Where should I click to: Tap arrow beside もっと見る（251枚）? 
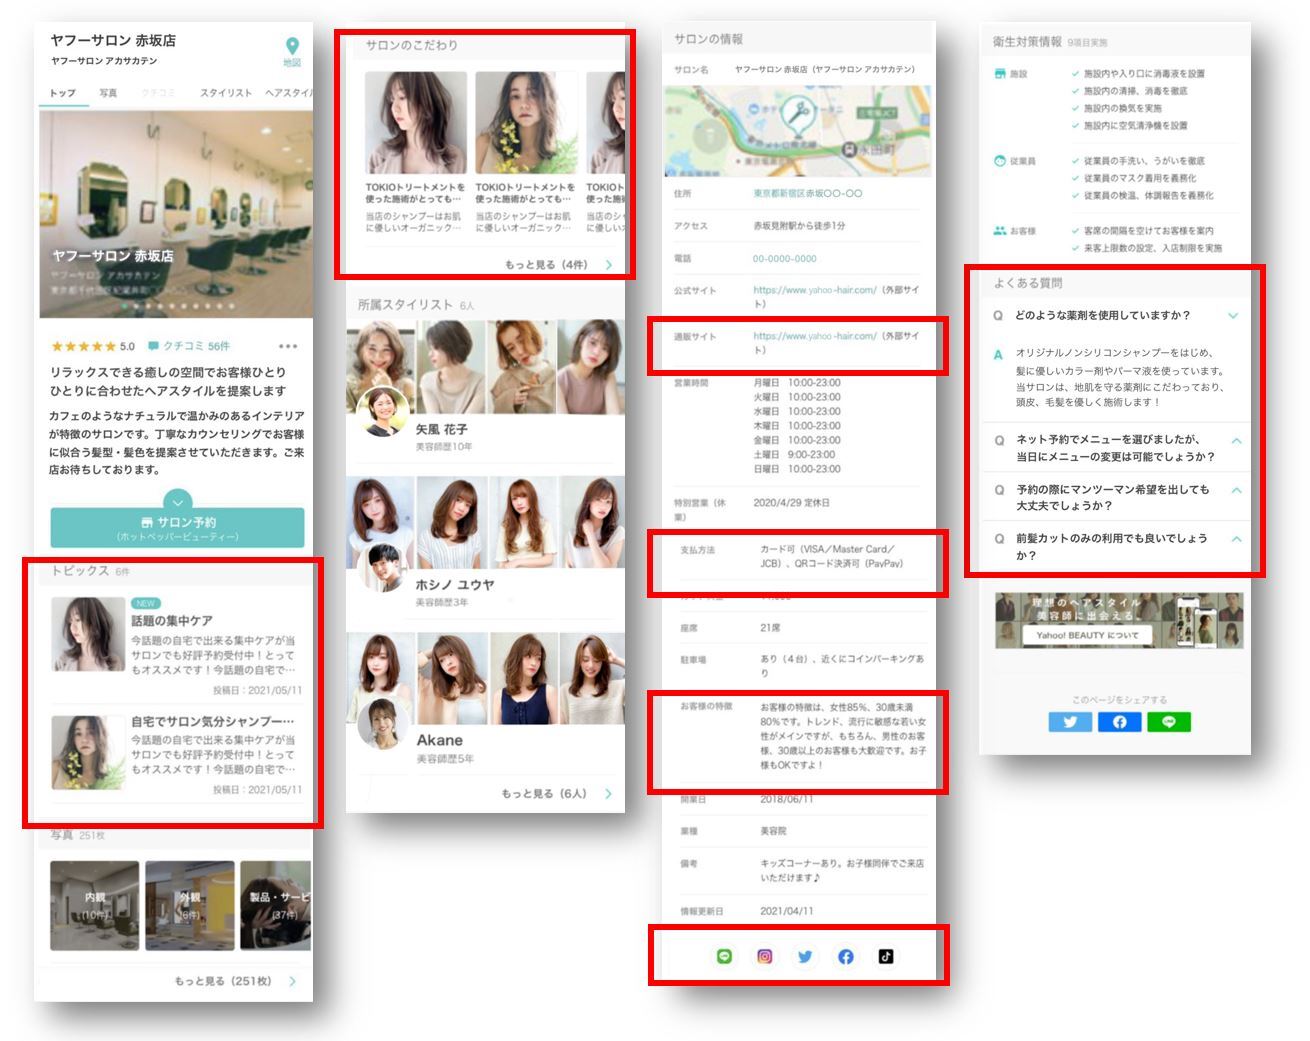tap(292, 981)
